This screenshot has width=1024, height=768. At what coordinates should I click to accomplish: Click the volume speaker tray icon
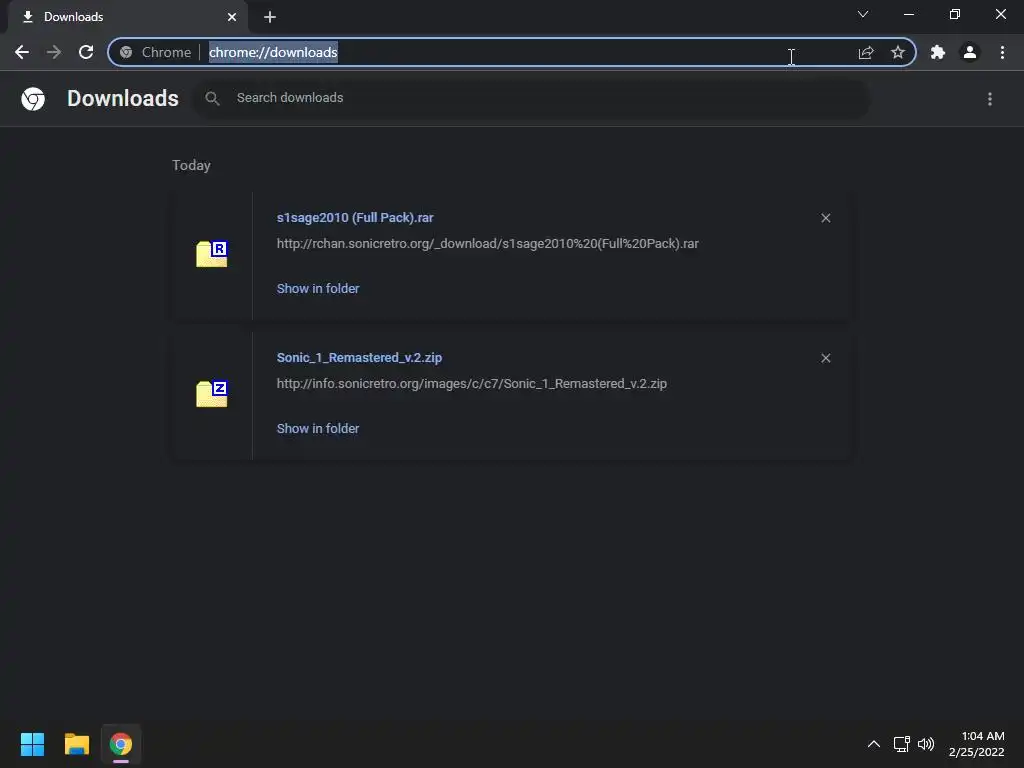pos(926,744)
